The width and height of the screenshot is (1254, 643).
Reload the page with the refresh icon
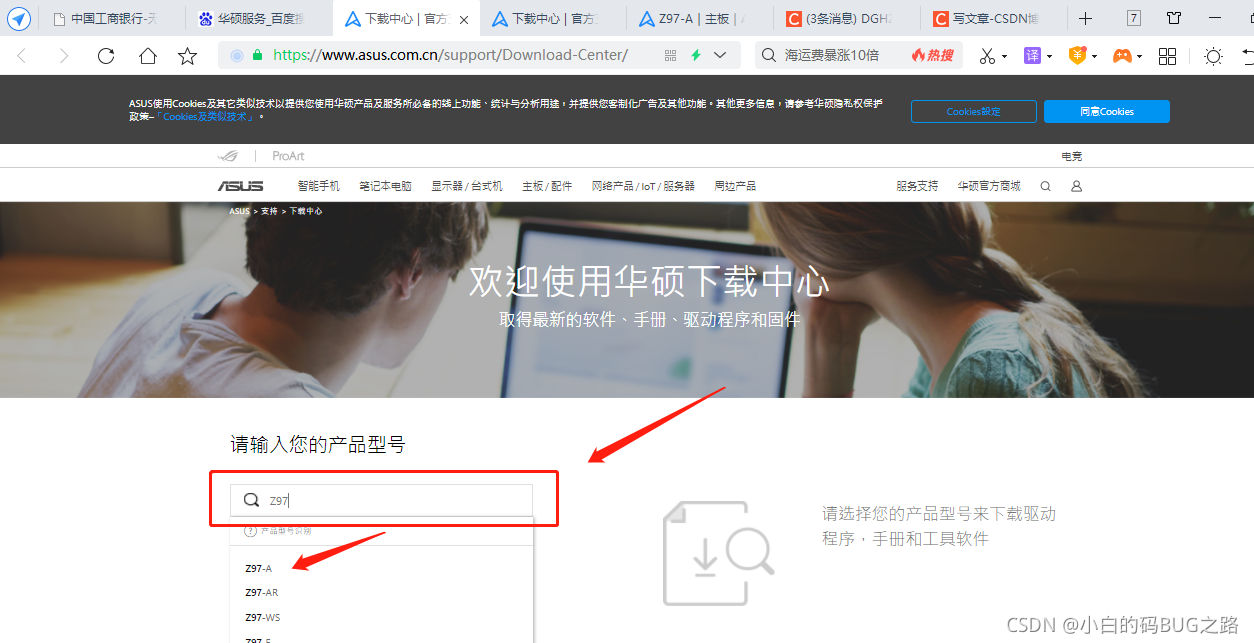[106, 56]
